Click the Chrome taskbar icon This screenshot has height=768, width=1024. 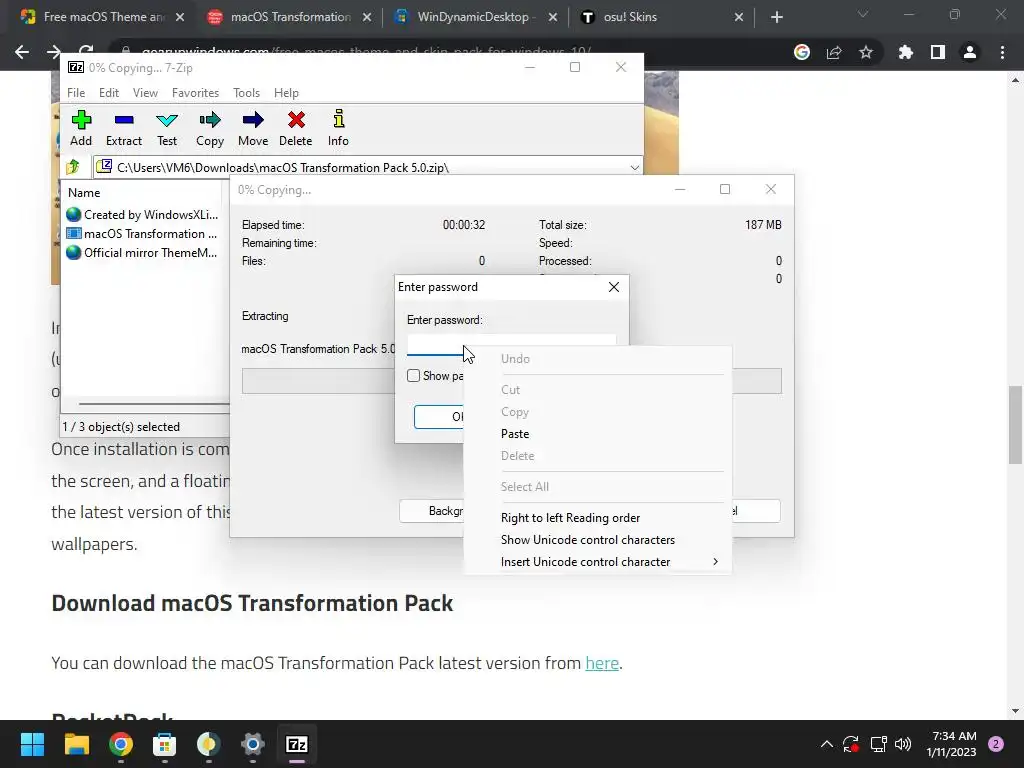[121, 744]
